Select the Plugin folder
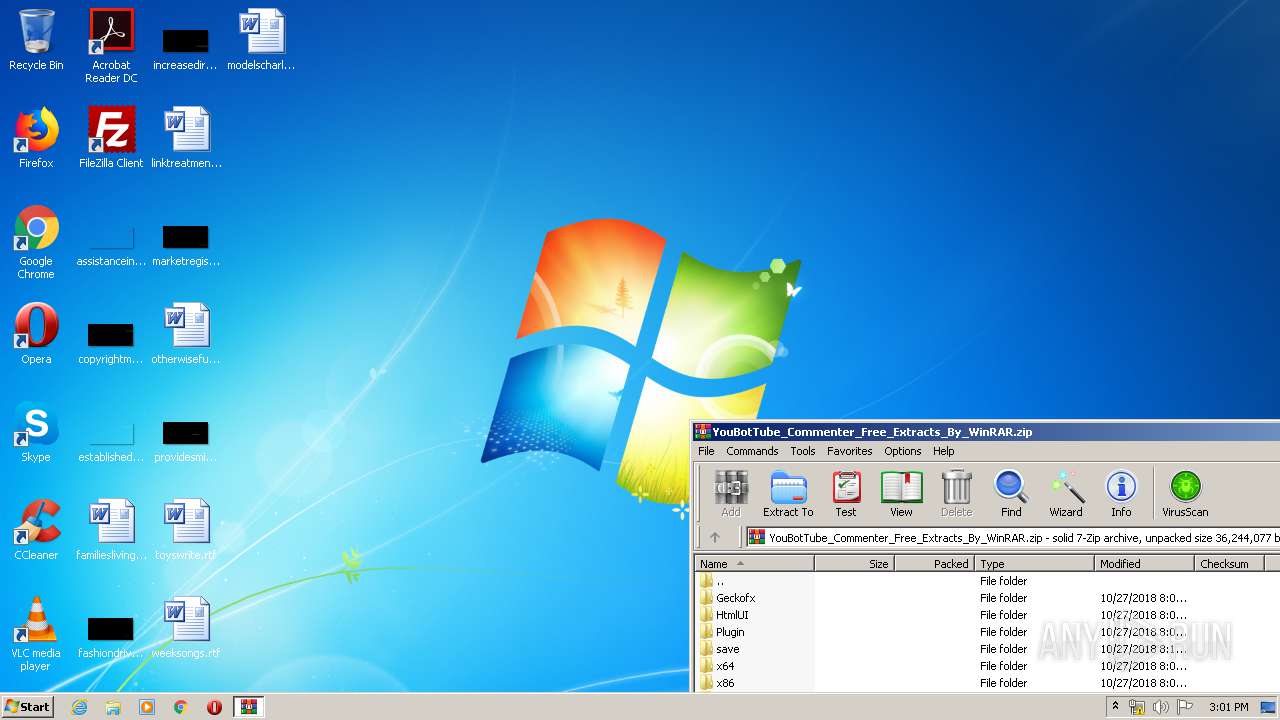 click(987, 632)
